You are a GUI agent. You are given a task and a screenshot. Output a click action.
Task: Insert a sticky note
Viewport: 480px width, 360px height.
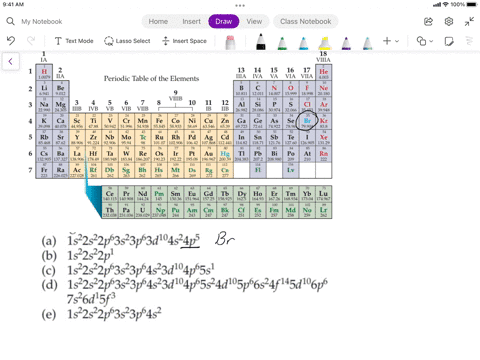click(449, 41)
